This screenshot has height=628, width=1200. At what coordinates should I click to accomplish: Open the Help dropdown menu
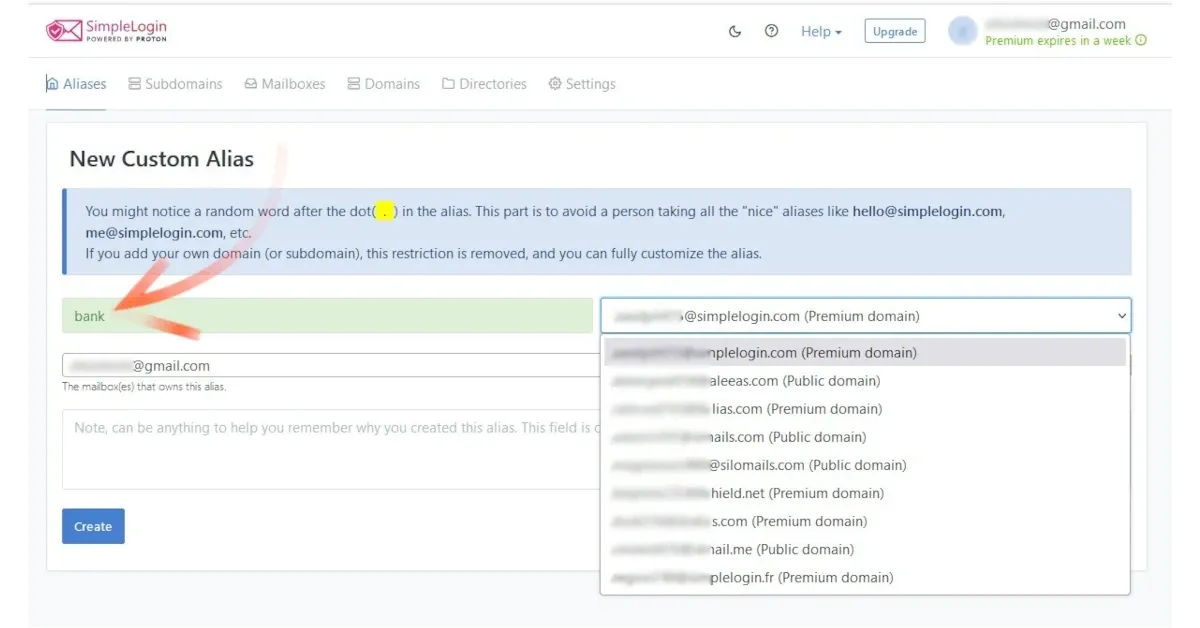coord(821,32)
